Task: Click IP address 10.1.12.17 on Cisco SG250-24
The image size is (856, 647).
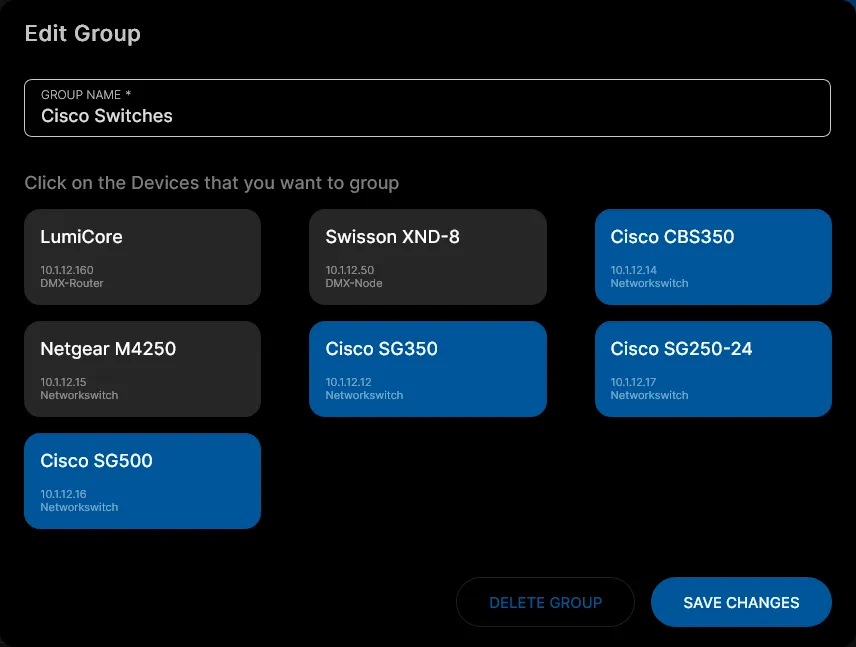Action: [x=633, y=382]
